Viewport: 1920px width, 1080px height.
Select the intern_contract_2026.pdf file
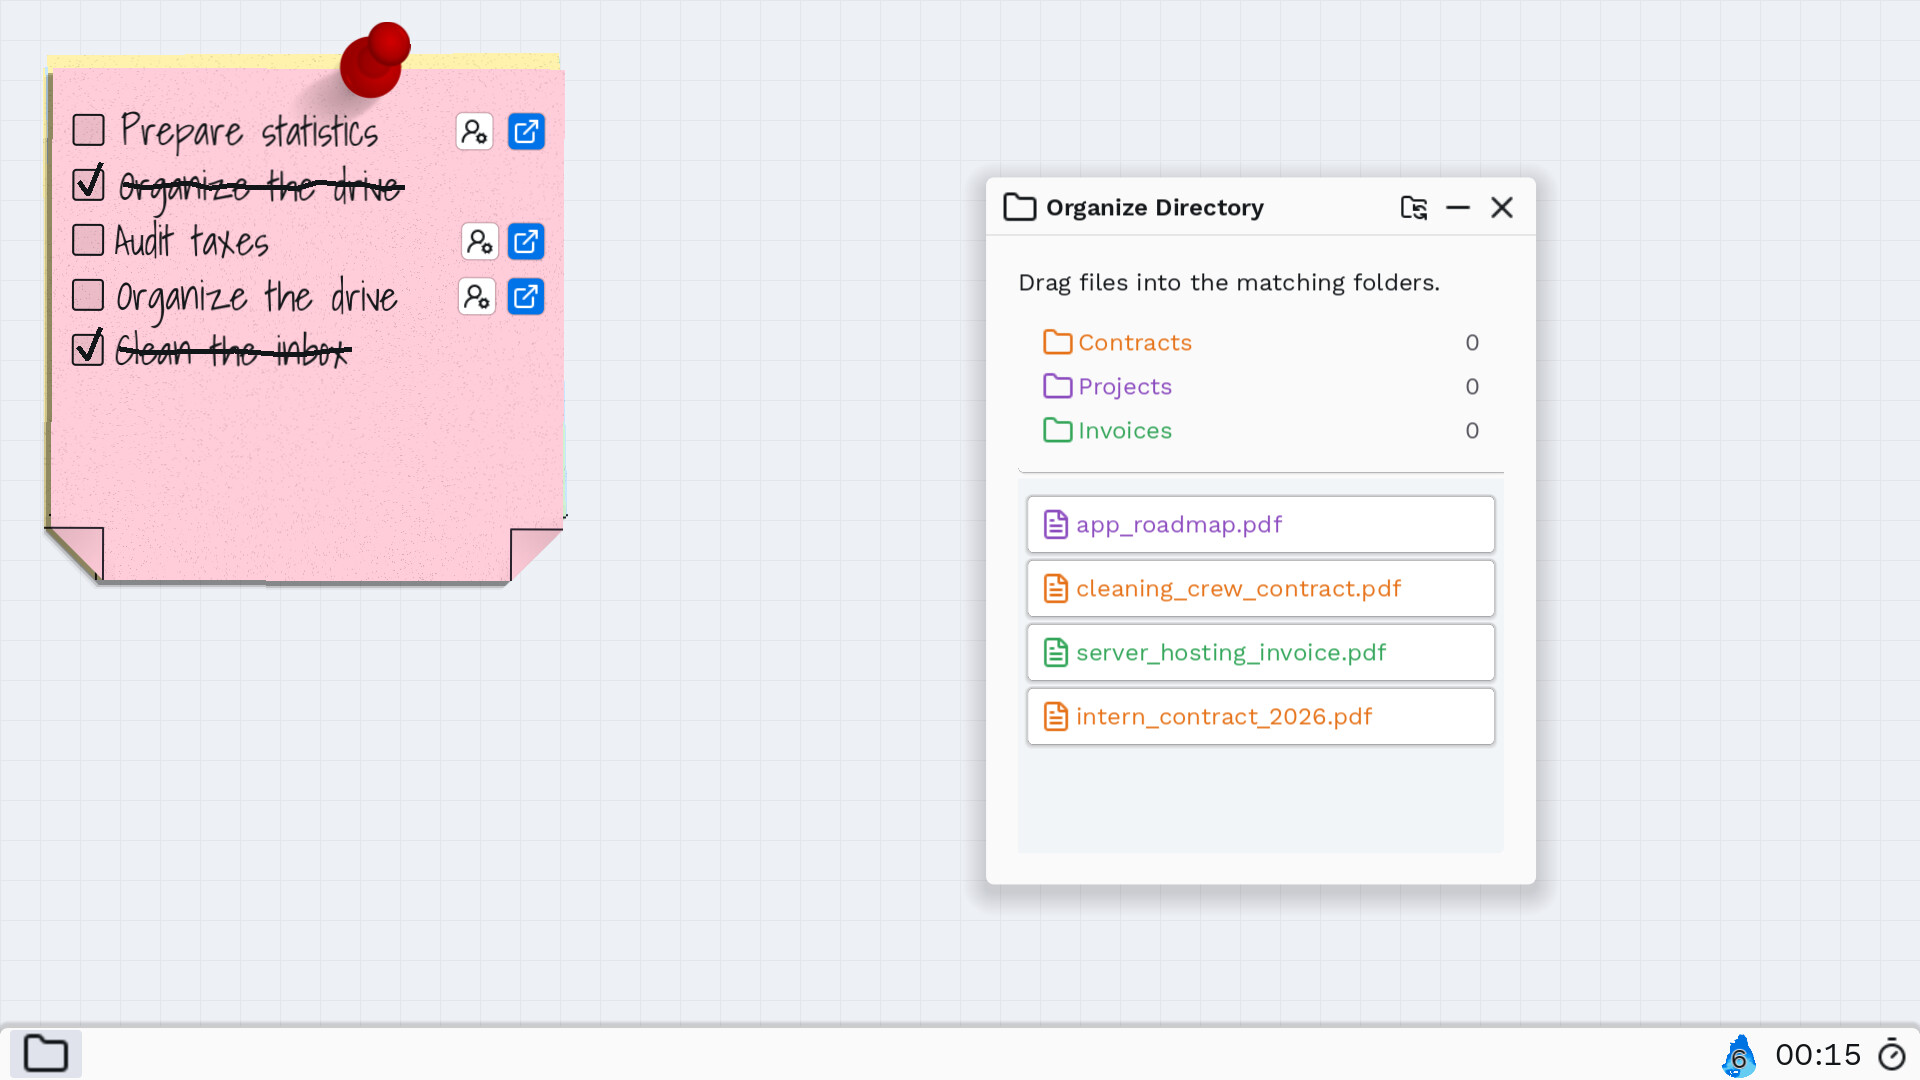(1260, 716)
